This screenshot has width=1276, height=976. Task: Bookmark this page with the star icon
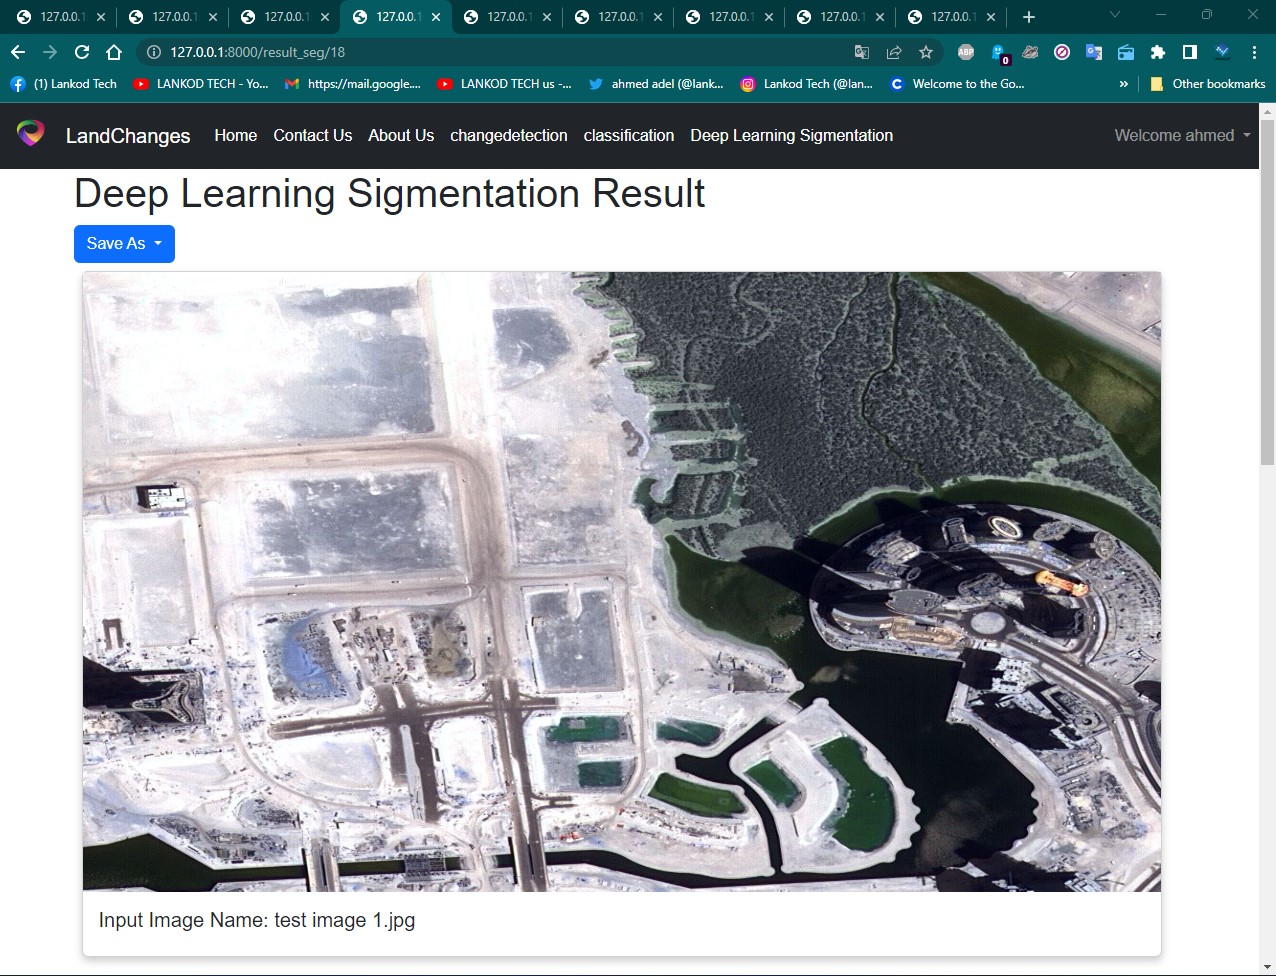[926, 52]
